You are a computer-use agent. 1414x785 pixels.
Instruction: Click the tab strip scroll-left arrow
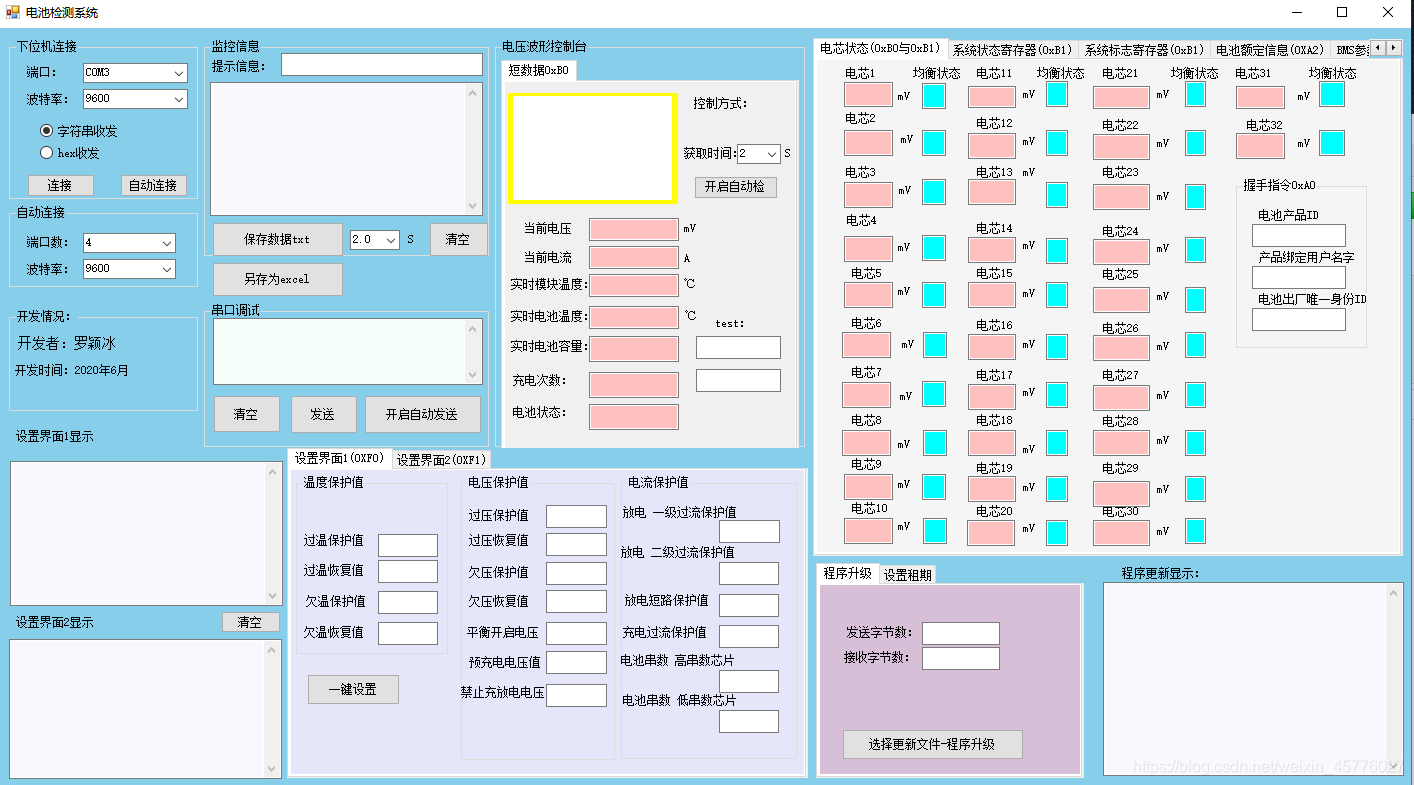coord(1378,48)
